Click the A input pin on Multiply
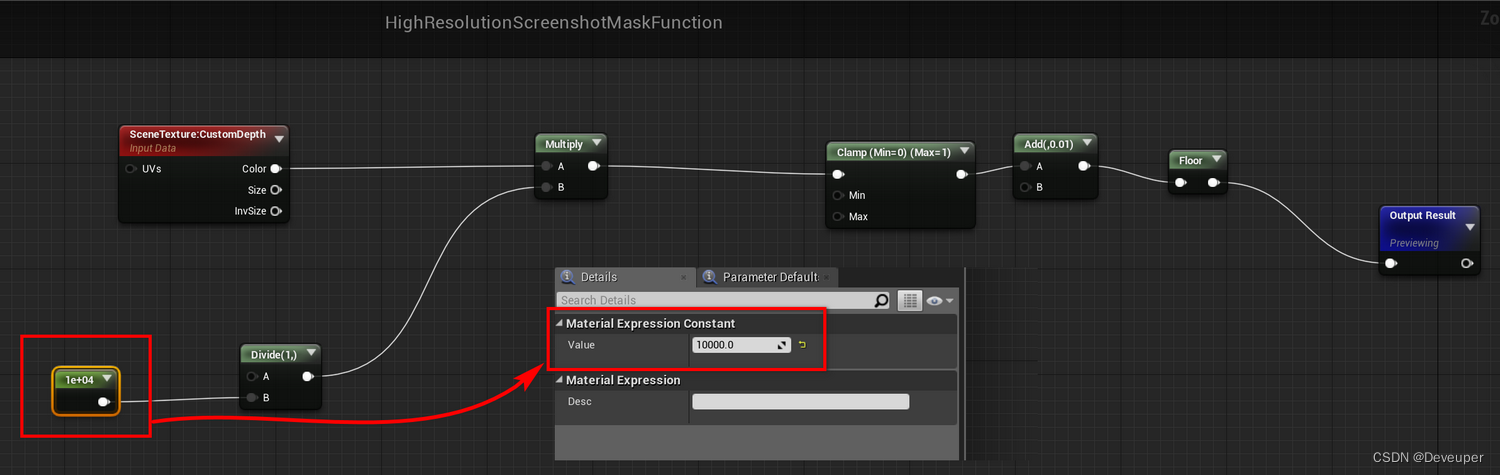The height and width of the screenshot is (475, 1500). (546, 166)
